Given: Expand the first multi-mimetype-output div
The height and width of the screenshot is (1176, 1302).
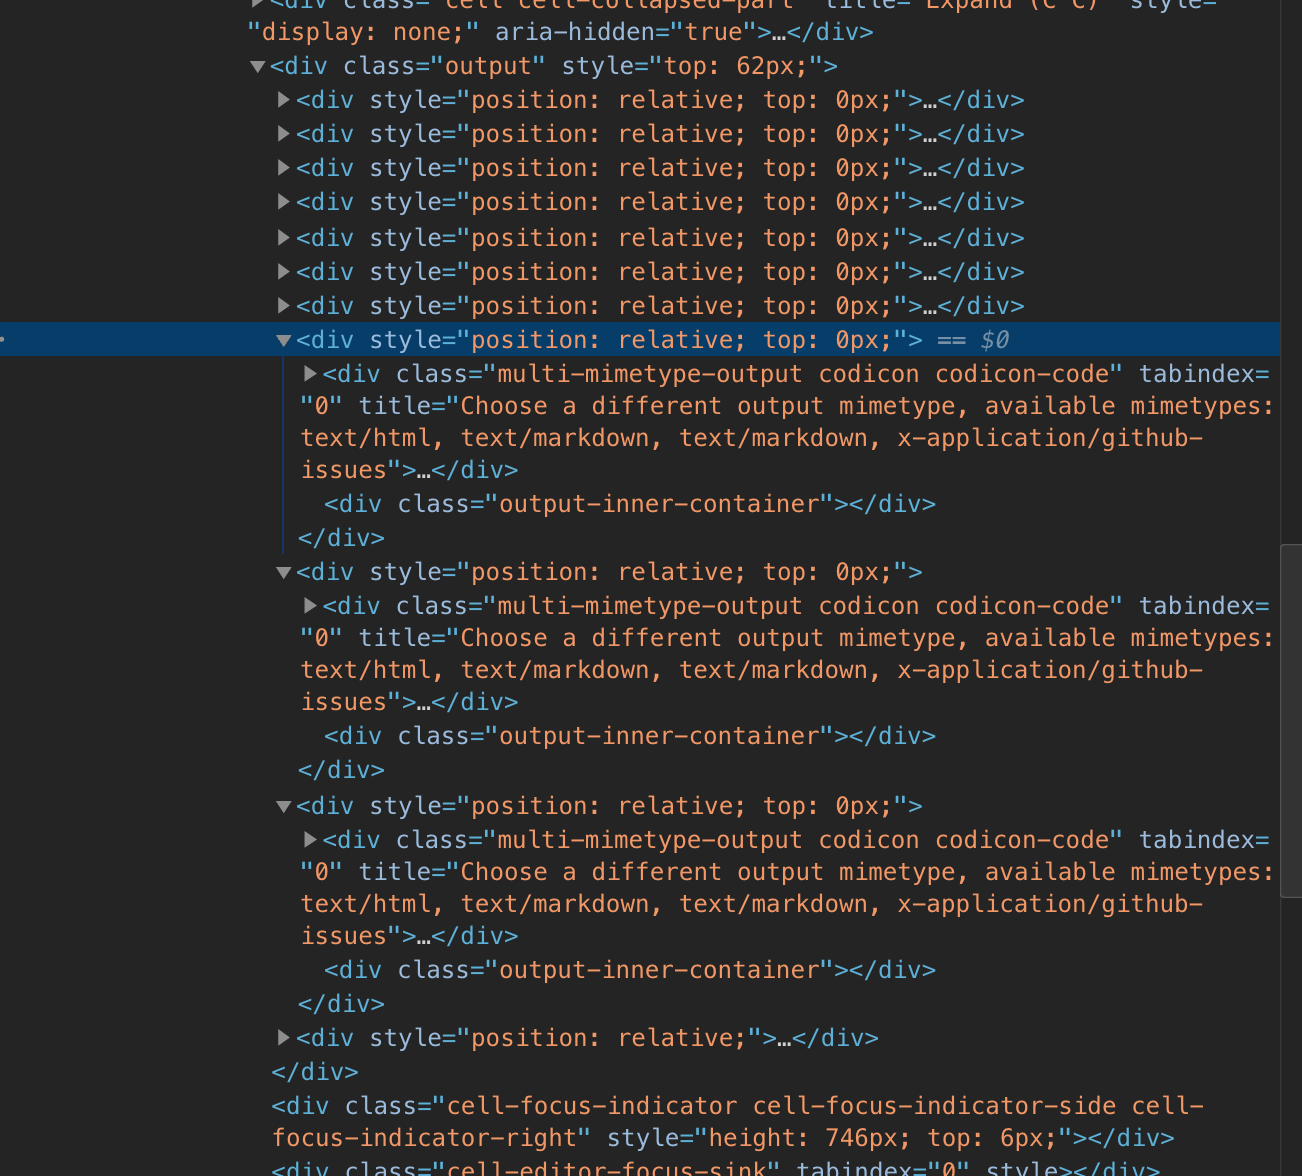Looking at the screenshot, I should pyautogui.click(x=310, y=374).
